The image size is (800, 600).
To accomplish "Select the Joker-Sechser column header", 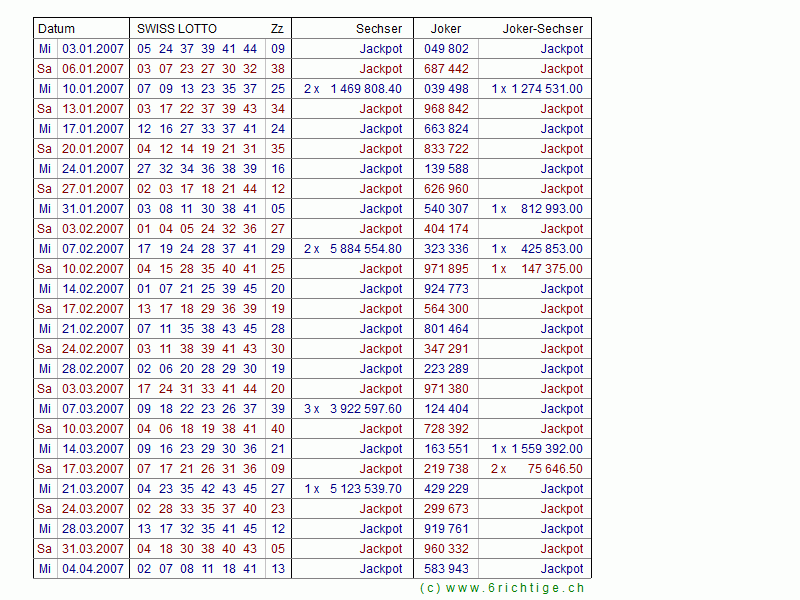I will [x=546, y=29].
